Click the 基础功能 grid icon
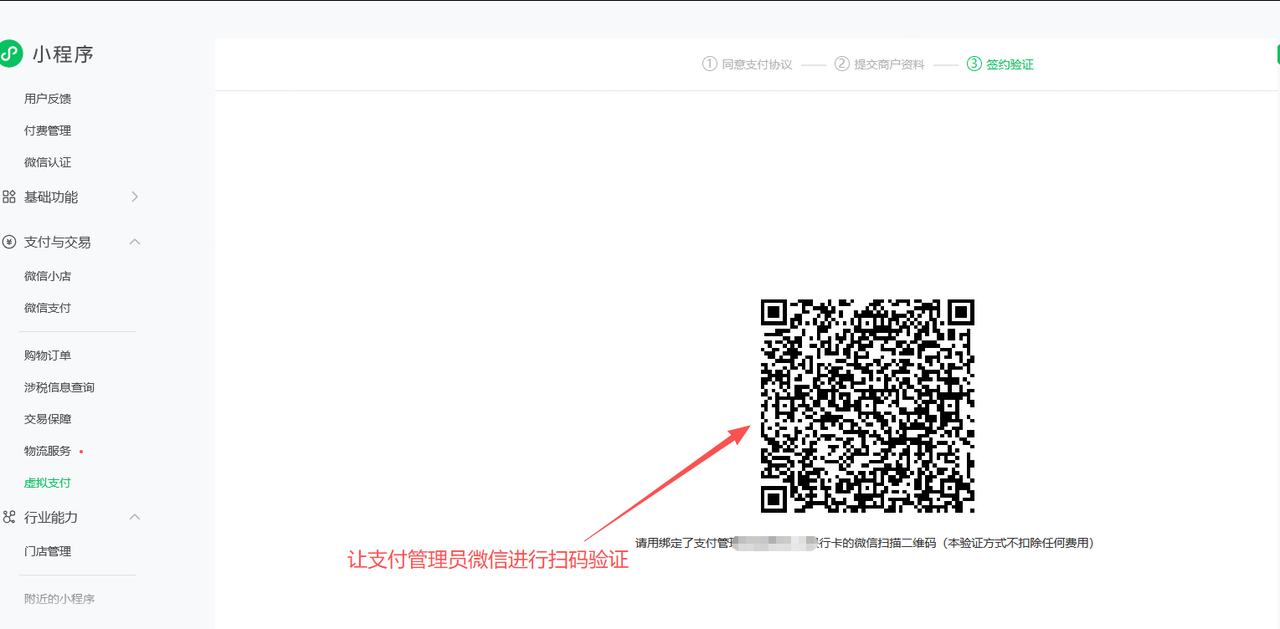 (9, 197)
